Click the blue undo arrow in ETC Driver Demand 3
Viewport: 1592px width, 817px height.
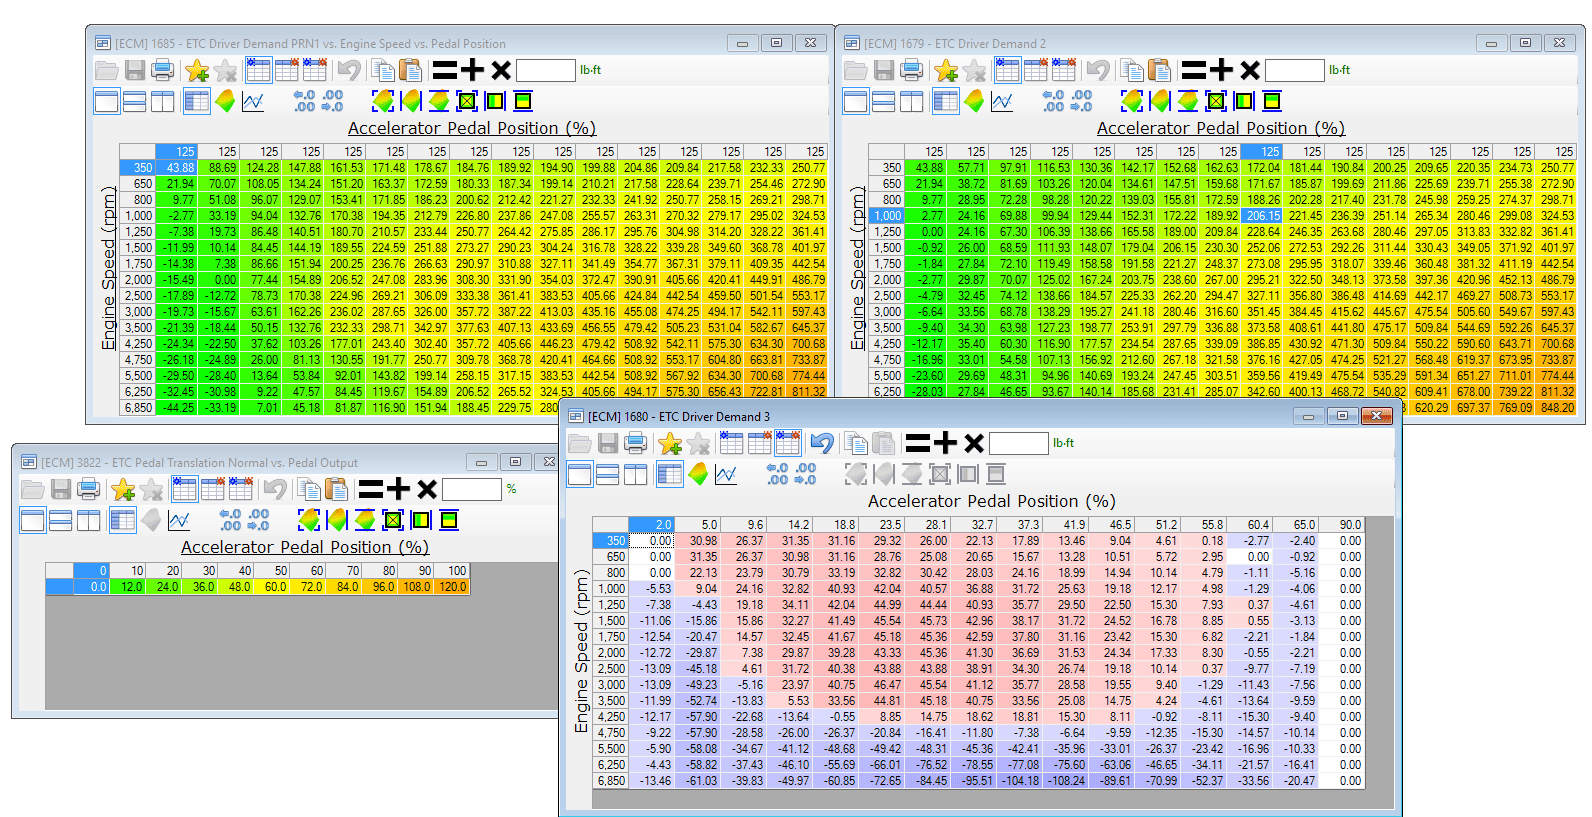(x=822, y=443)
